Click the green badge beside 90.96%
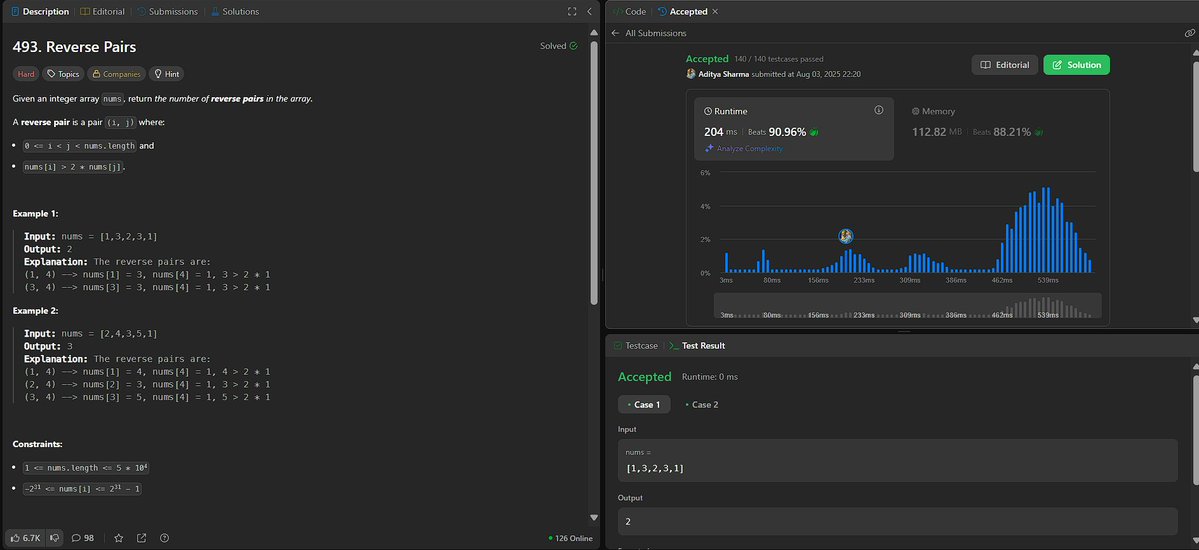The height and width of the screenshot is (550, 1199). [814, 132]
